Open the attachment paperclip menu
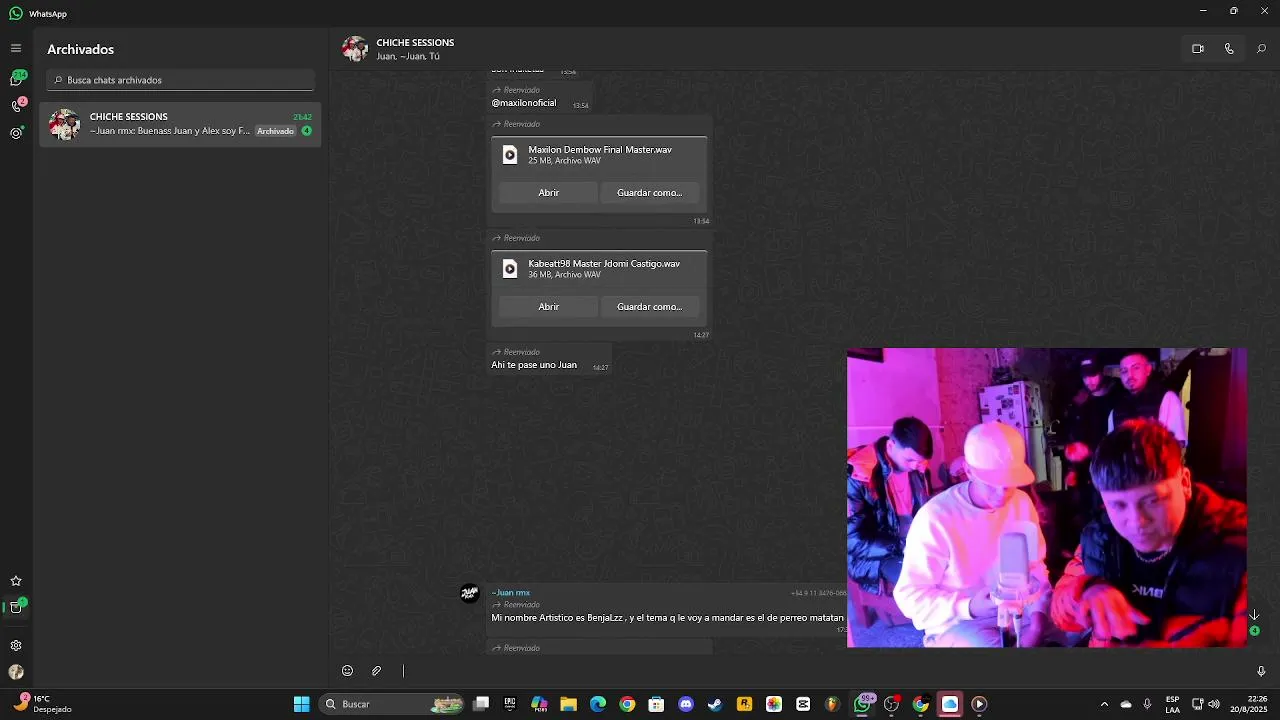1280x720 pixels. pyautogui.click(x=377, y=671)
